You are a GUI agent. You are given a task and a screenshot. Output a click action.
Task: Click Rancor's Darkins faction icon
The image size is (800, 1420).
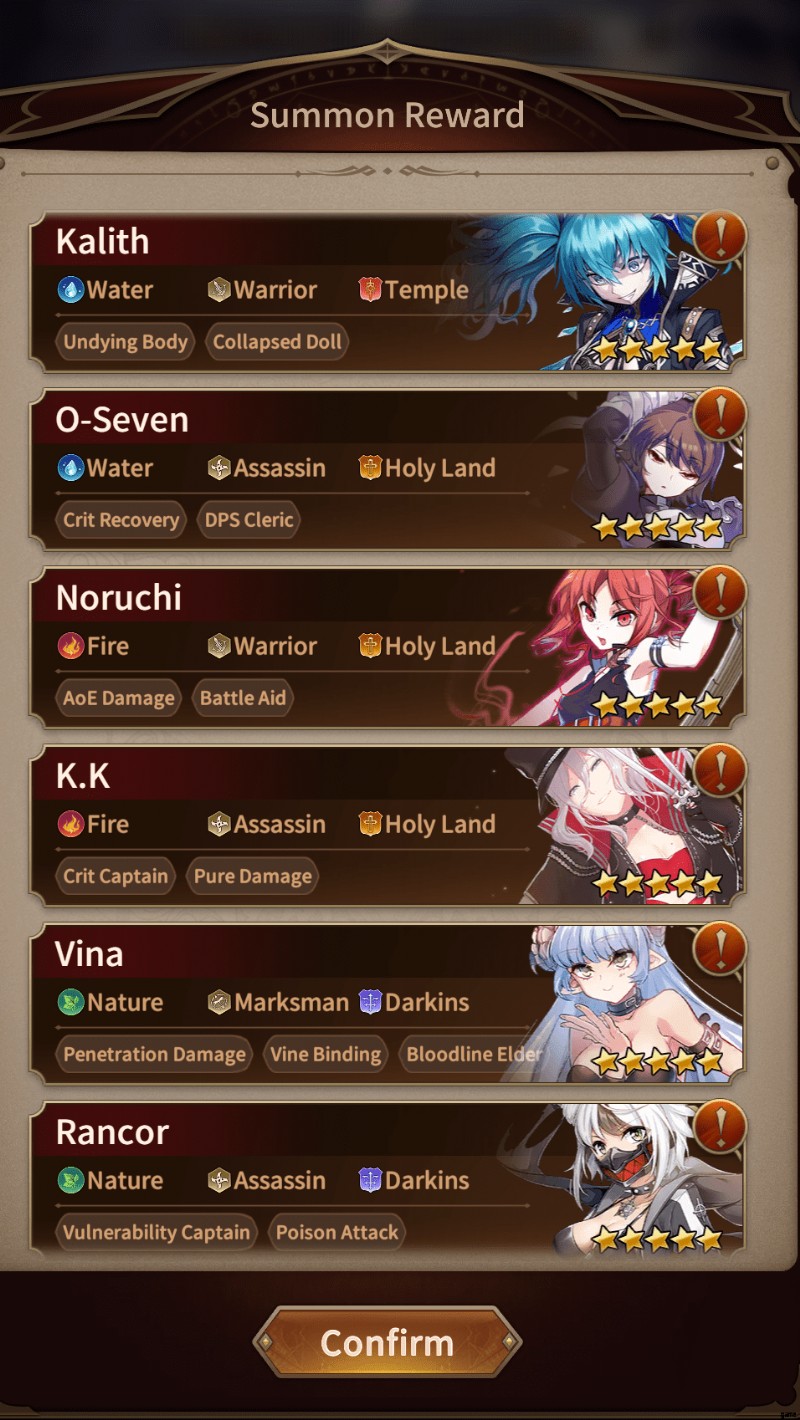(x=370, y=1180)
